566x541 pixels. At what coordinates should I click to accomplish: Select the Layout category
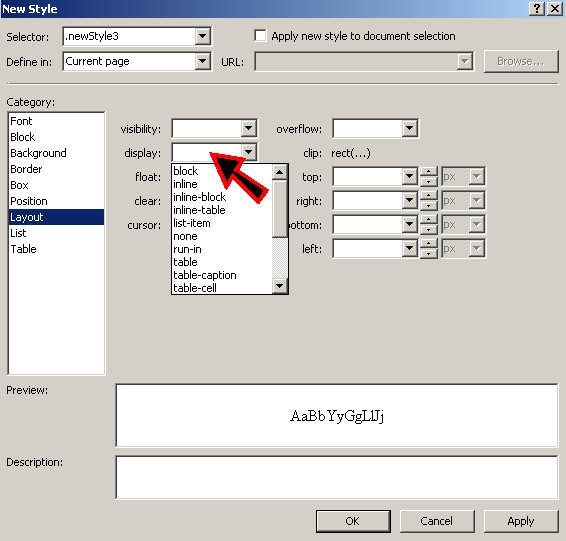[x=56, y=217]
